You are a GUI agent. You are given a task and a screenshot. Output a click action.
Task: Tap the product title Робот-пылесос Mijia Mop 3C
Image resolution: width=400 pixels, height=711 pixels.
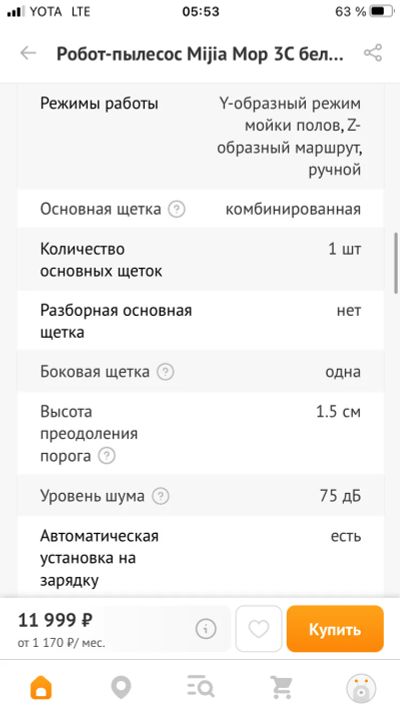tap(200, 54)
